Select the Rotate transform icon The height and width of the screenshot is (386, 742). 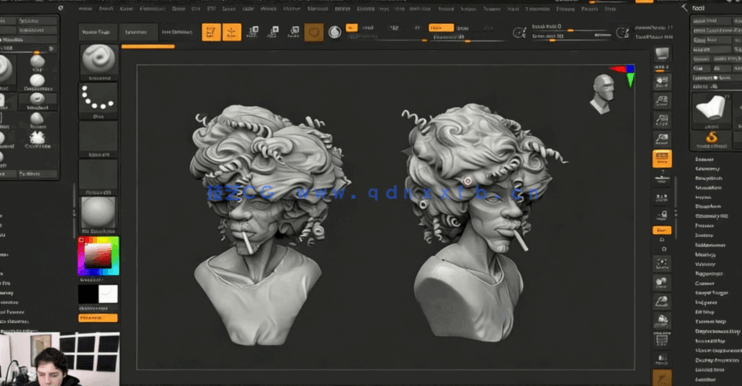(x=294, y=32)
